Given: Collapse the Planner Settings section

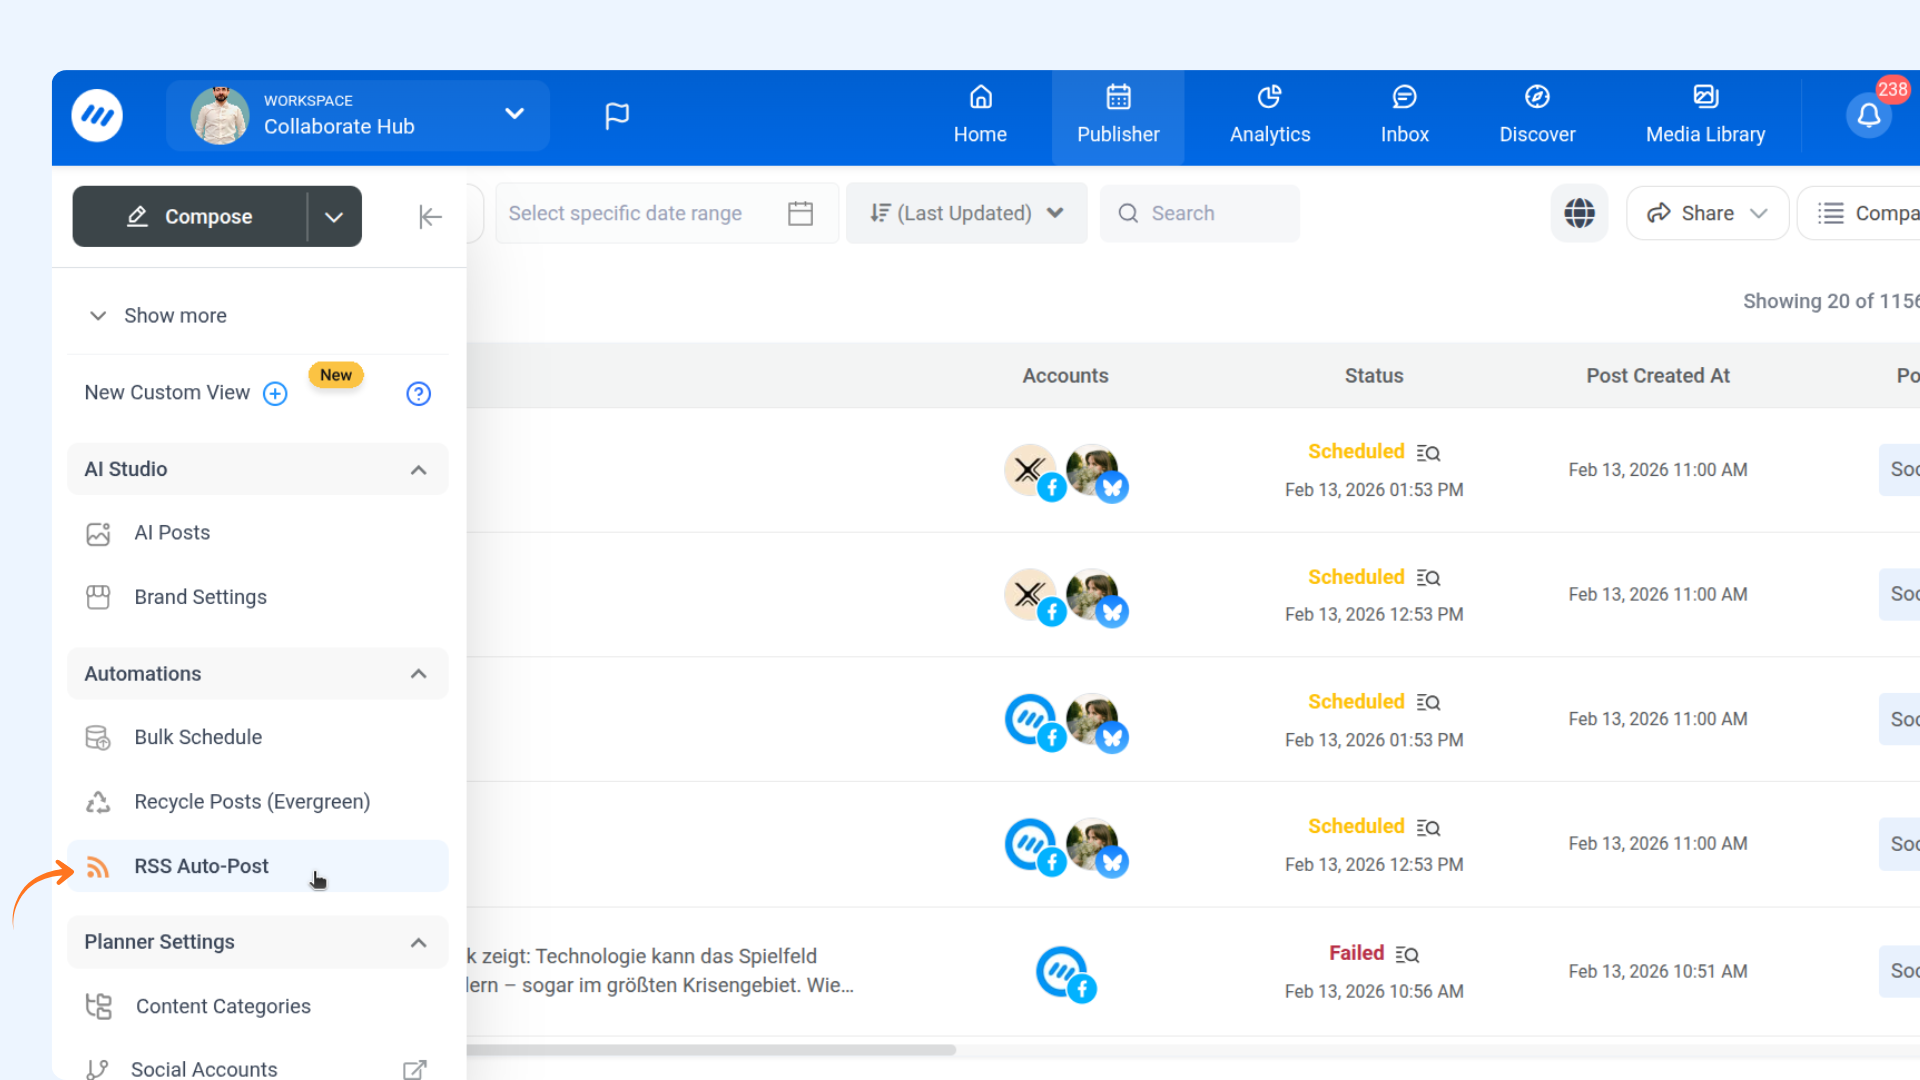Looking at the screenshot, I should [418, 943].
